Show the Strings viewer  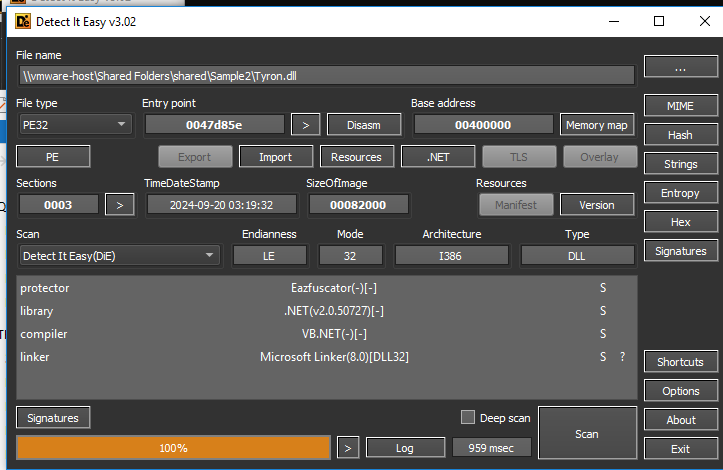(x=681, y=164)
